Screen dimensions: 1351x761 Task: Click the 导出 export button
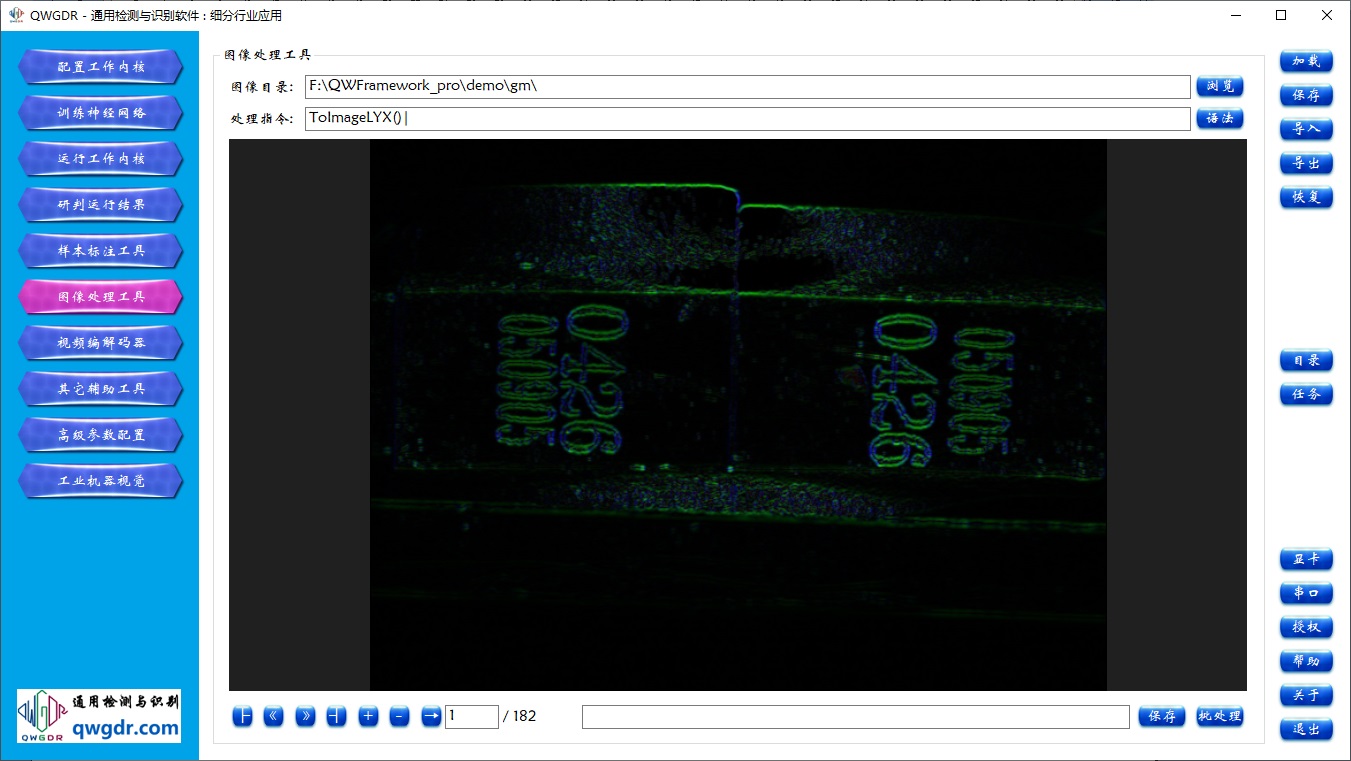pyautogui.click(x=1306, y=163)
